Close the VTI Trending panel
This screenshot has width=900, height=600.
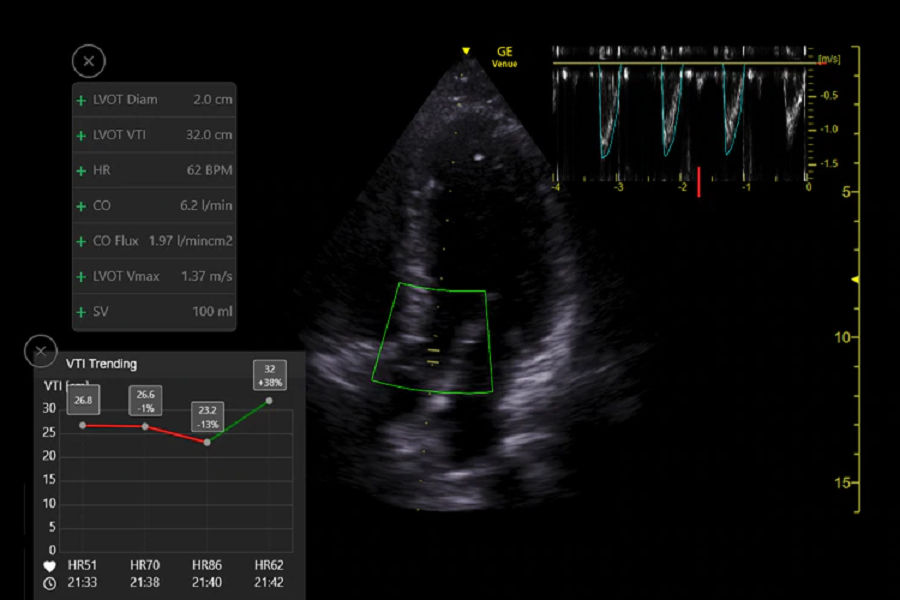tap(40, 351)
